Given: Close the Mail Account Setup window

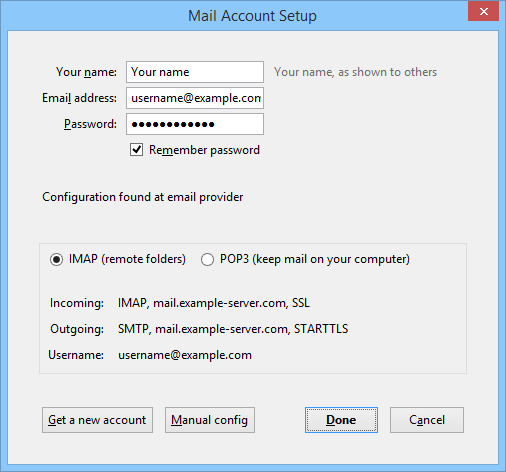Looking at the screenshot, I should coord(483,12).
